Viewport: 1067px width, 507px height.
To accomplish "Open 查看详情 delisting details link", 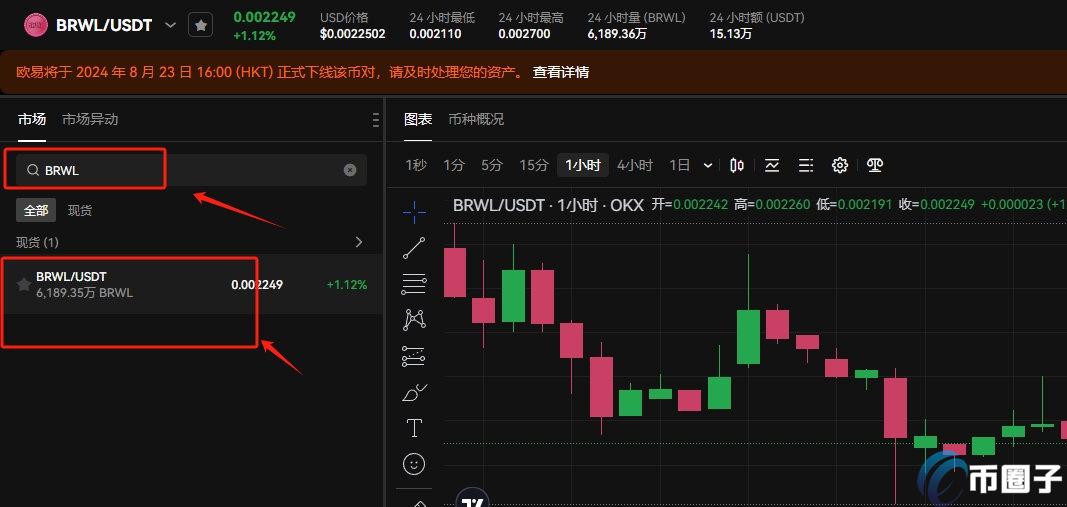I will pyautogui.click(x=561, y=72).
